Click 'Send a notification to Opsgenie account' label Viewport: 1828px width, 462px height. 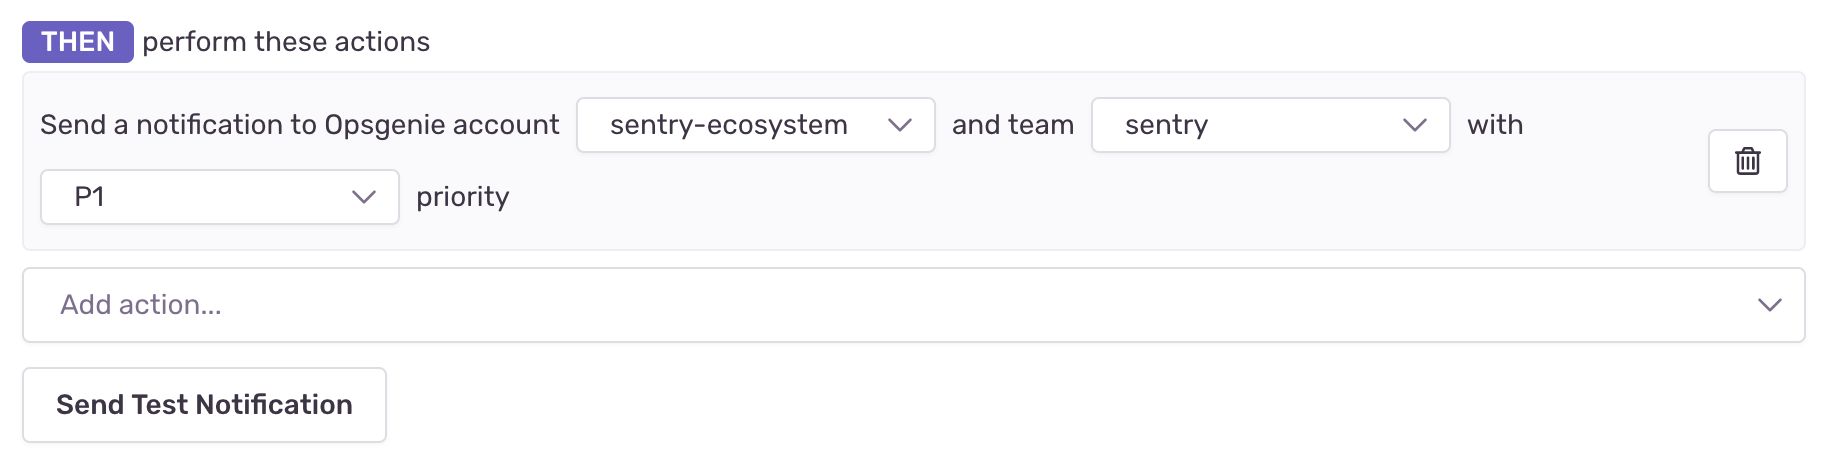[x=300, y=125]
